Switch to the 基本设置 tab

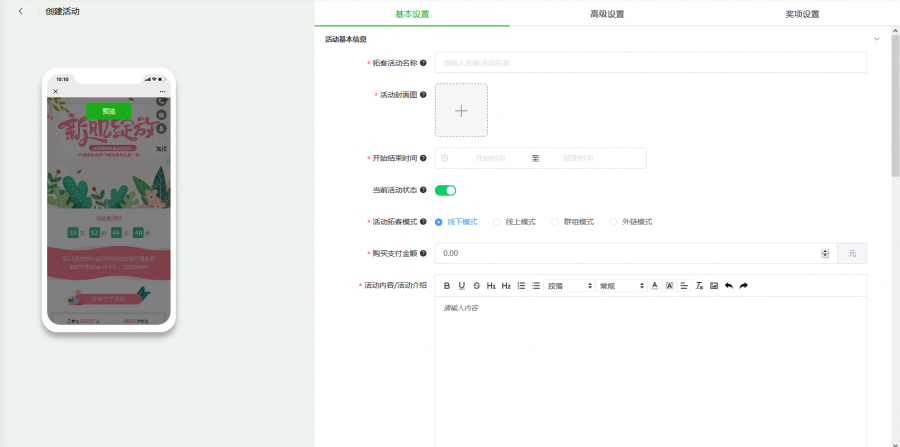coord(412,14)
